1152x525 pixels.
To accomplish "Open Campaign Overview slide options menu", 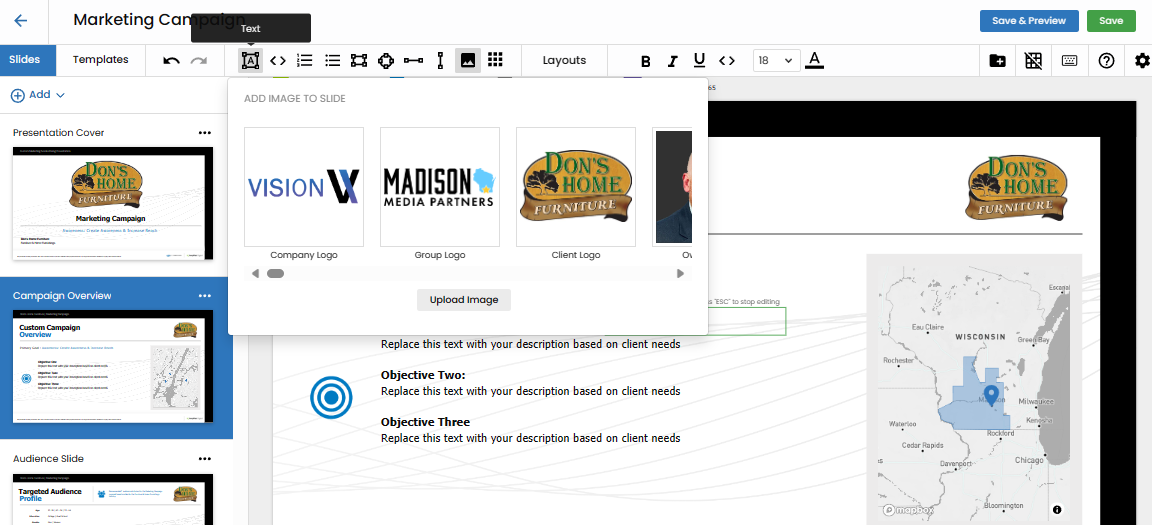I will pos(205,296).
